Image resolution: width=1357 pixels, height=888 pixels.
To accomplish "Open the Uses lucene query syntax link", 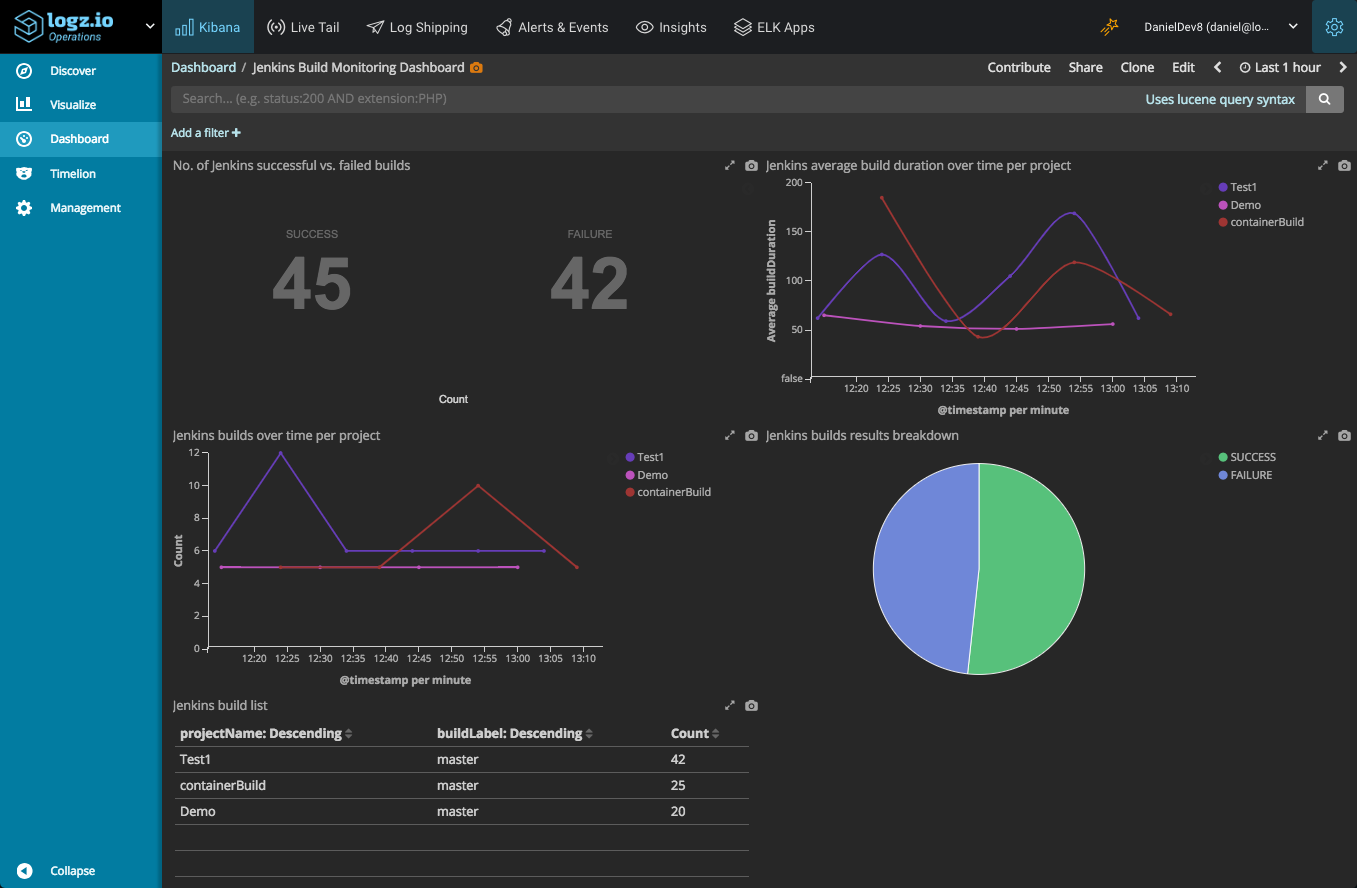I will [1220, 99].
